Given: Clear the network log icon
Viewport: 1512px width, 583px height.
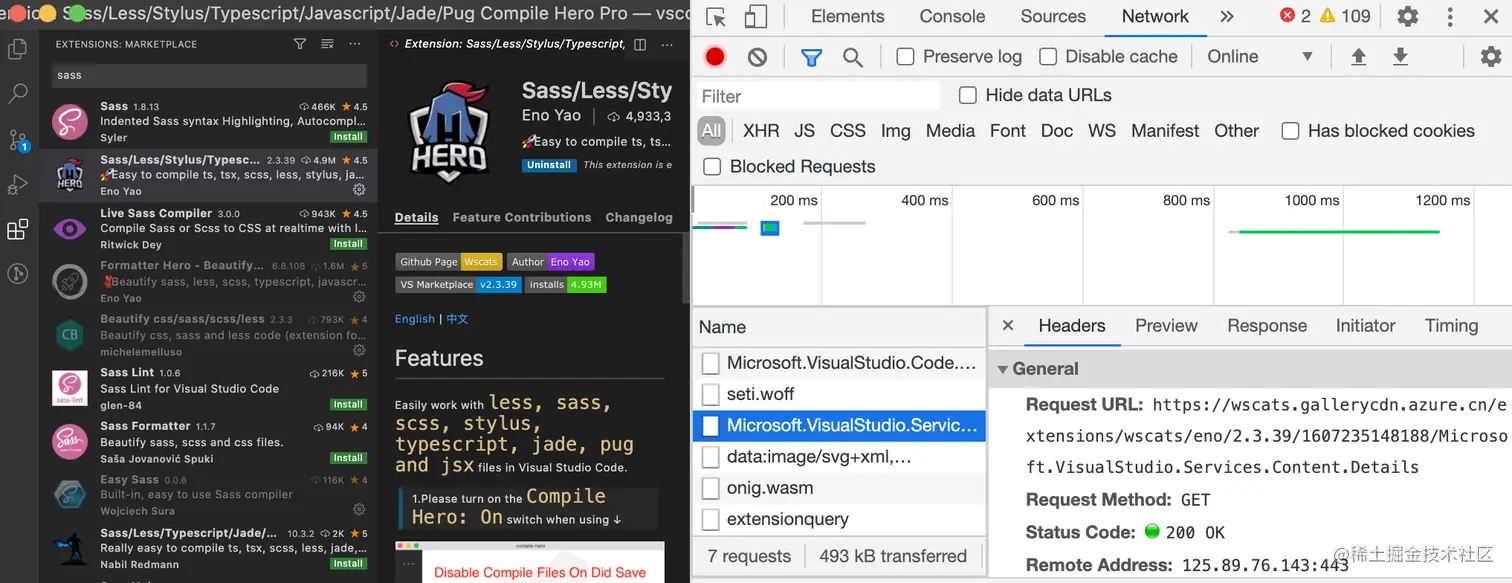Looking at the screenshot, I should coord(757,57).
